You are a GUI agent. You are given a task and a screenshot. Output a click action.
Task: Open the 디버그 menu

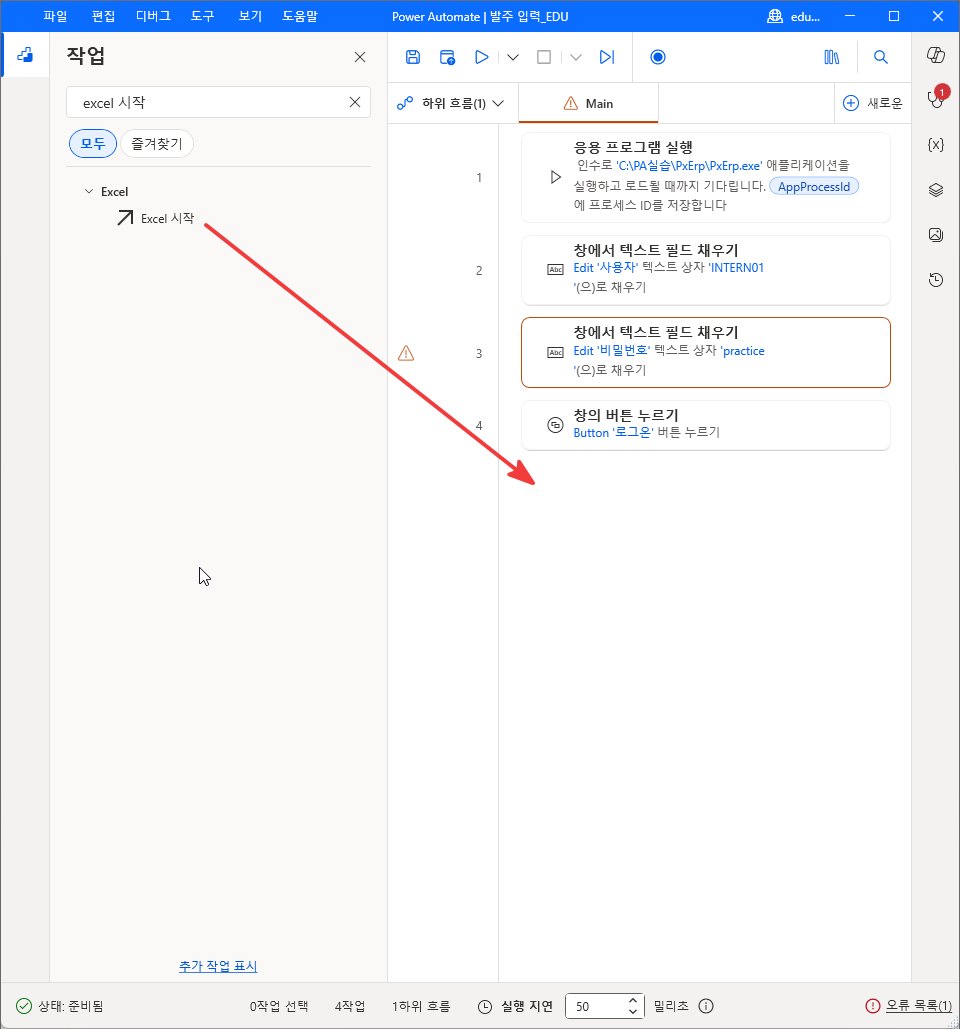point(153,16)
